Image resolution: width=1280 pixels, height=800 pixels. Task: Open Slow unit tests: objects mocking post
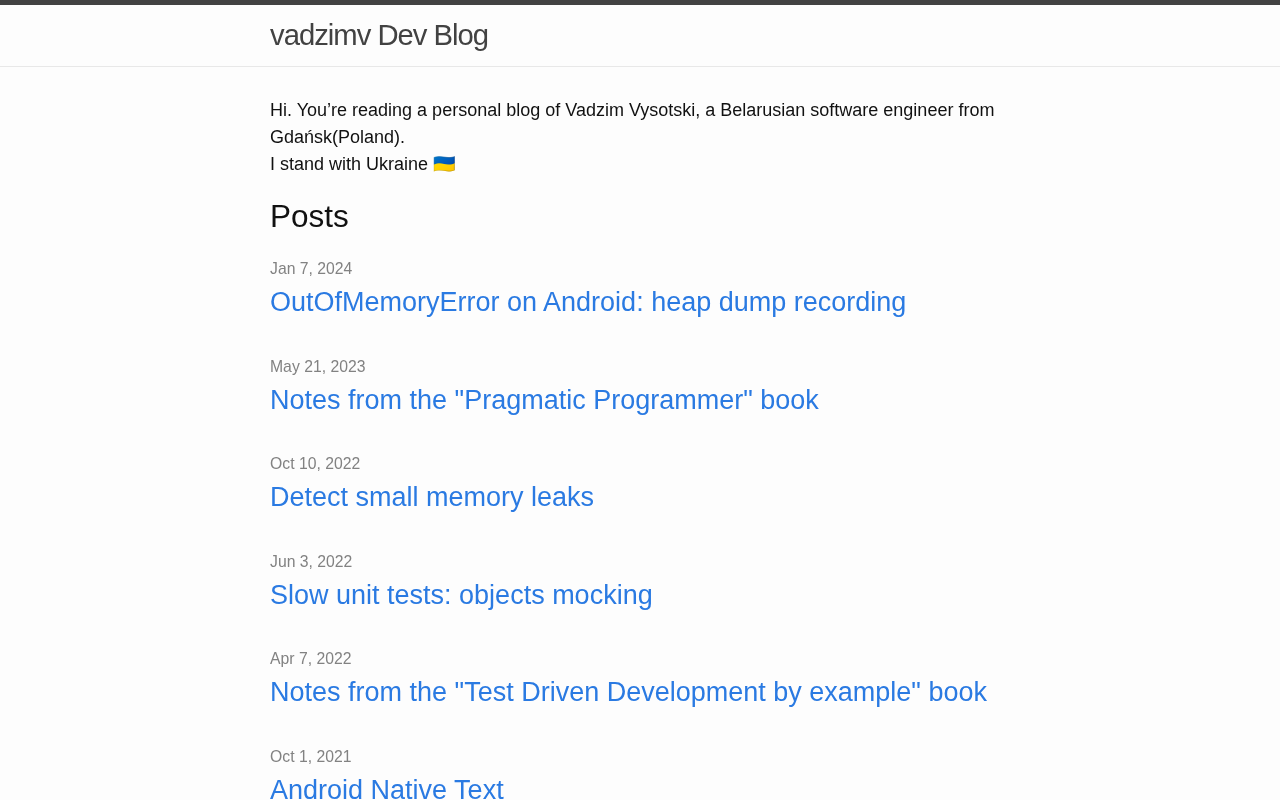click(461, 595)
